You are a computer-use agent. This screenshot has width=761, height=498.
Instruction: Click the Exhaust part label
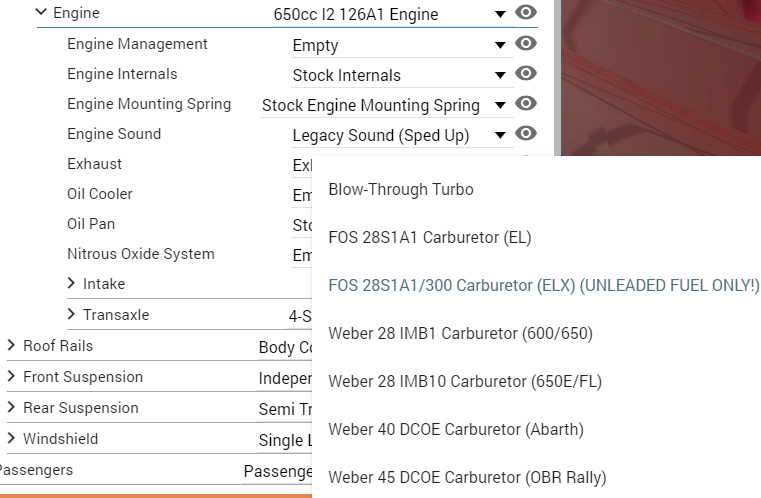coord(95,164)
